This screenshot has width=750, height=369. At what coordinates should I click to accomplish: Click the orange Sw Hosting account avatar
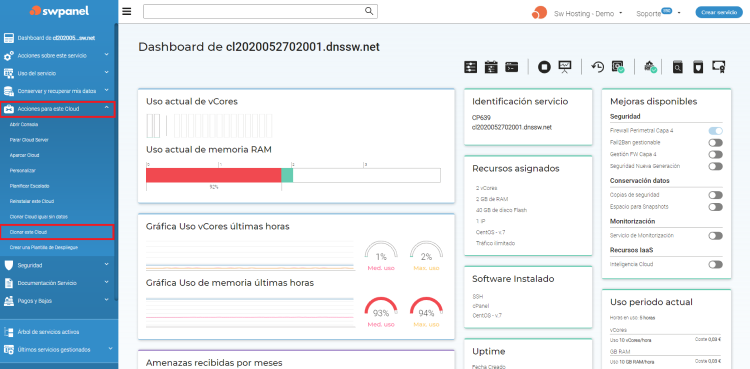[539, 13]
